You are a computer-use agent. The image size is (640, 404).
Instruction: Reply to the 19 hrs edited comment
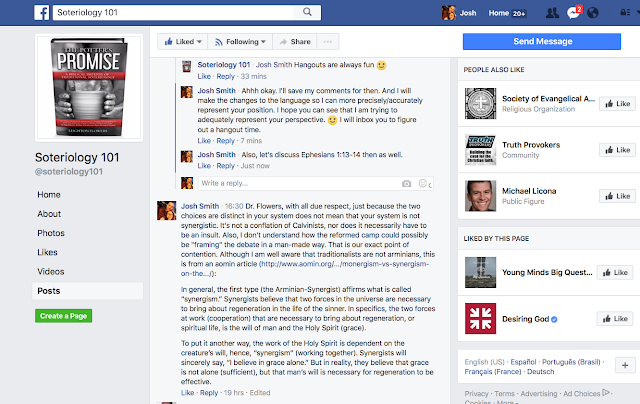click(x=209, y=393)
